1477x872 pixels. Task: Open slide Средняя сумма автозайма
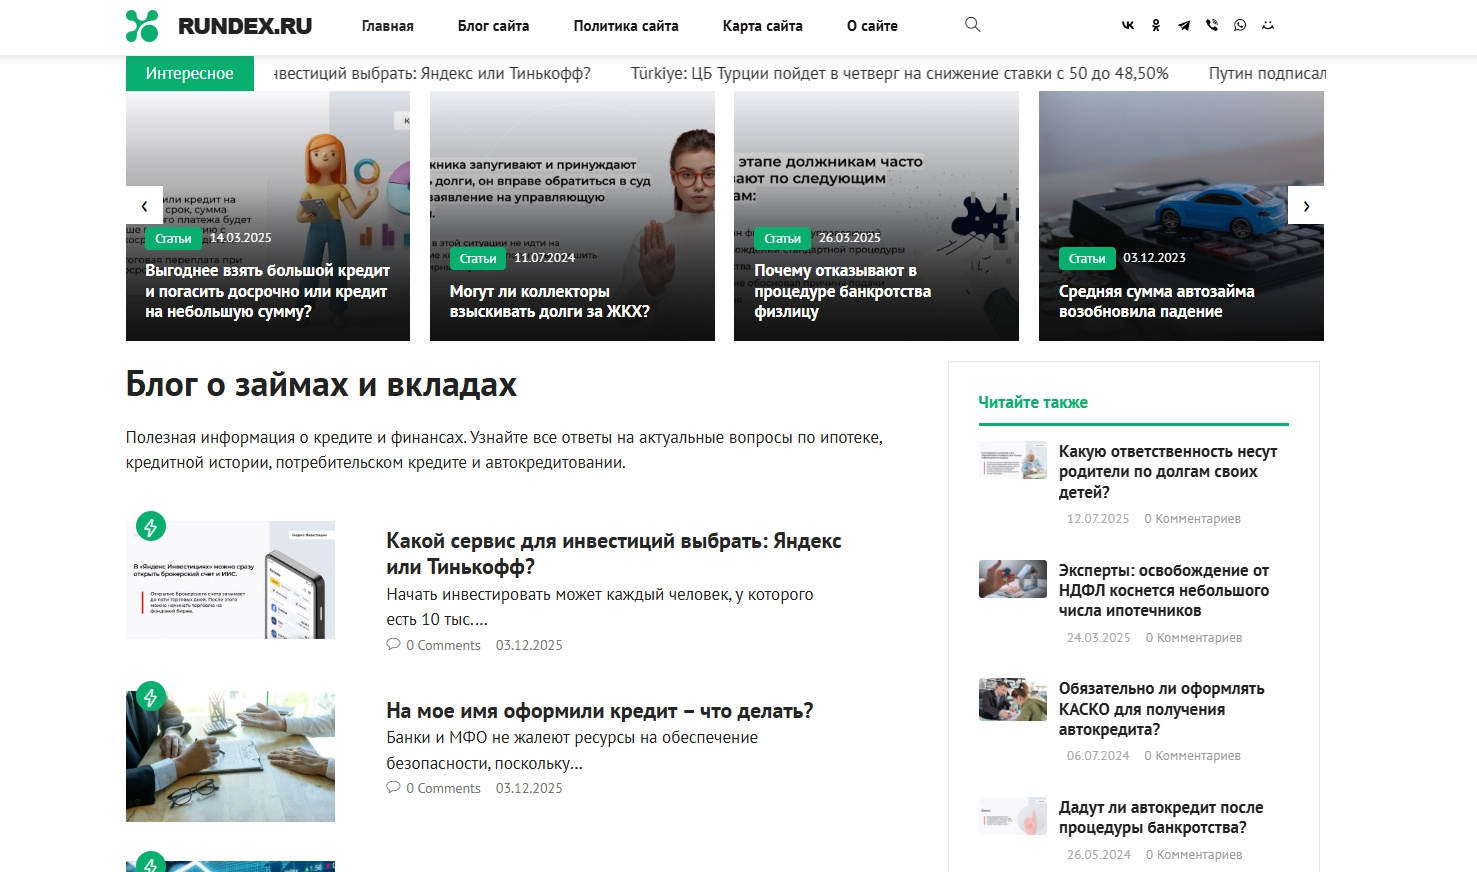click(x=1157, y=302)
